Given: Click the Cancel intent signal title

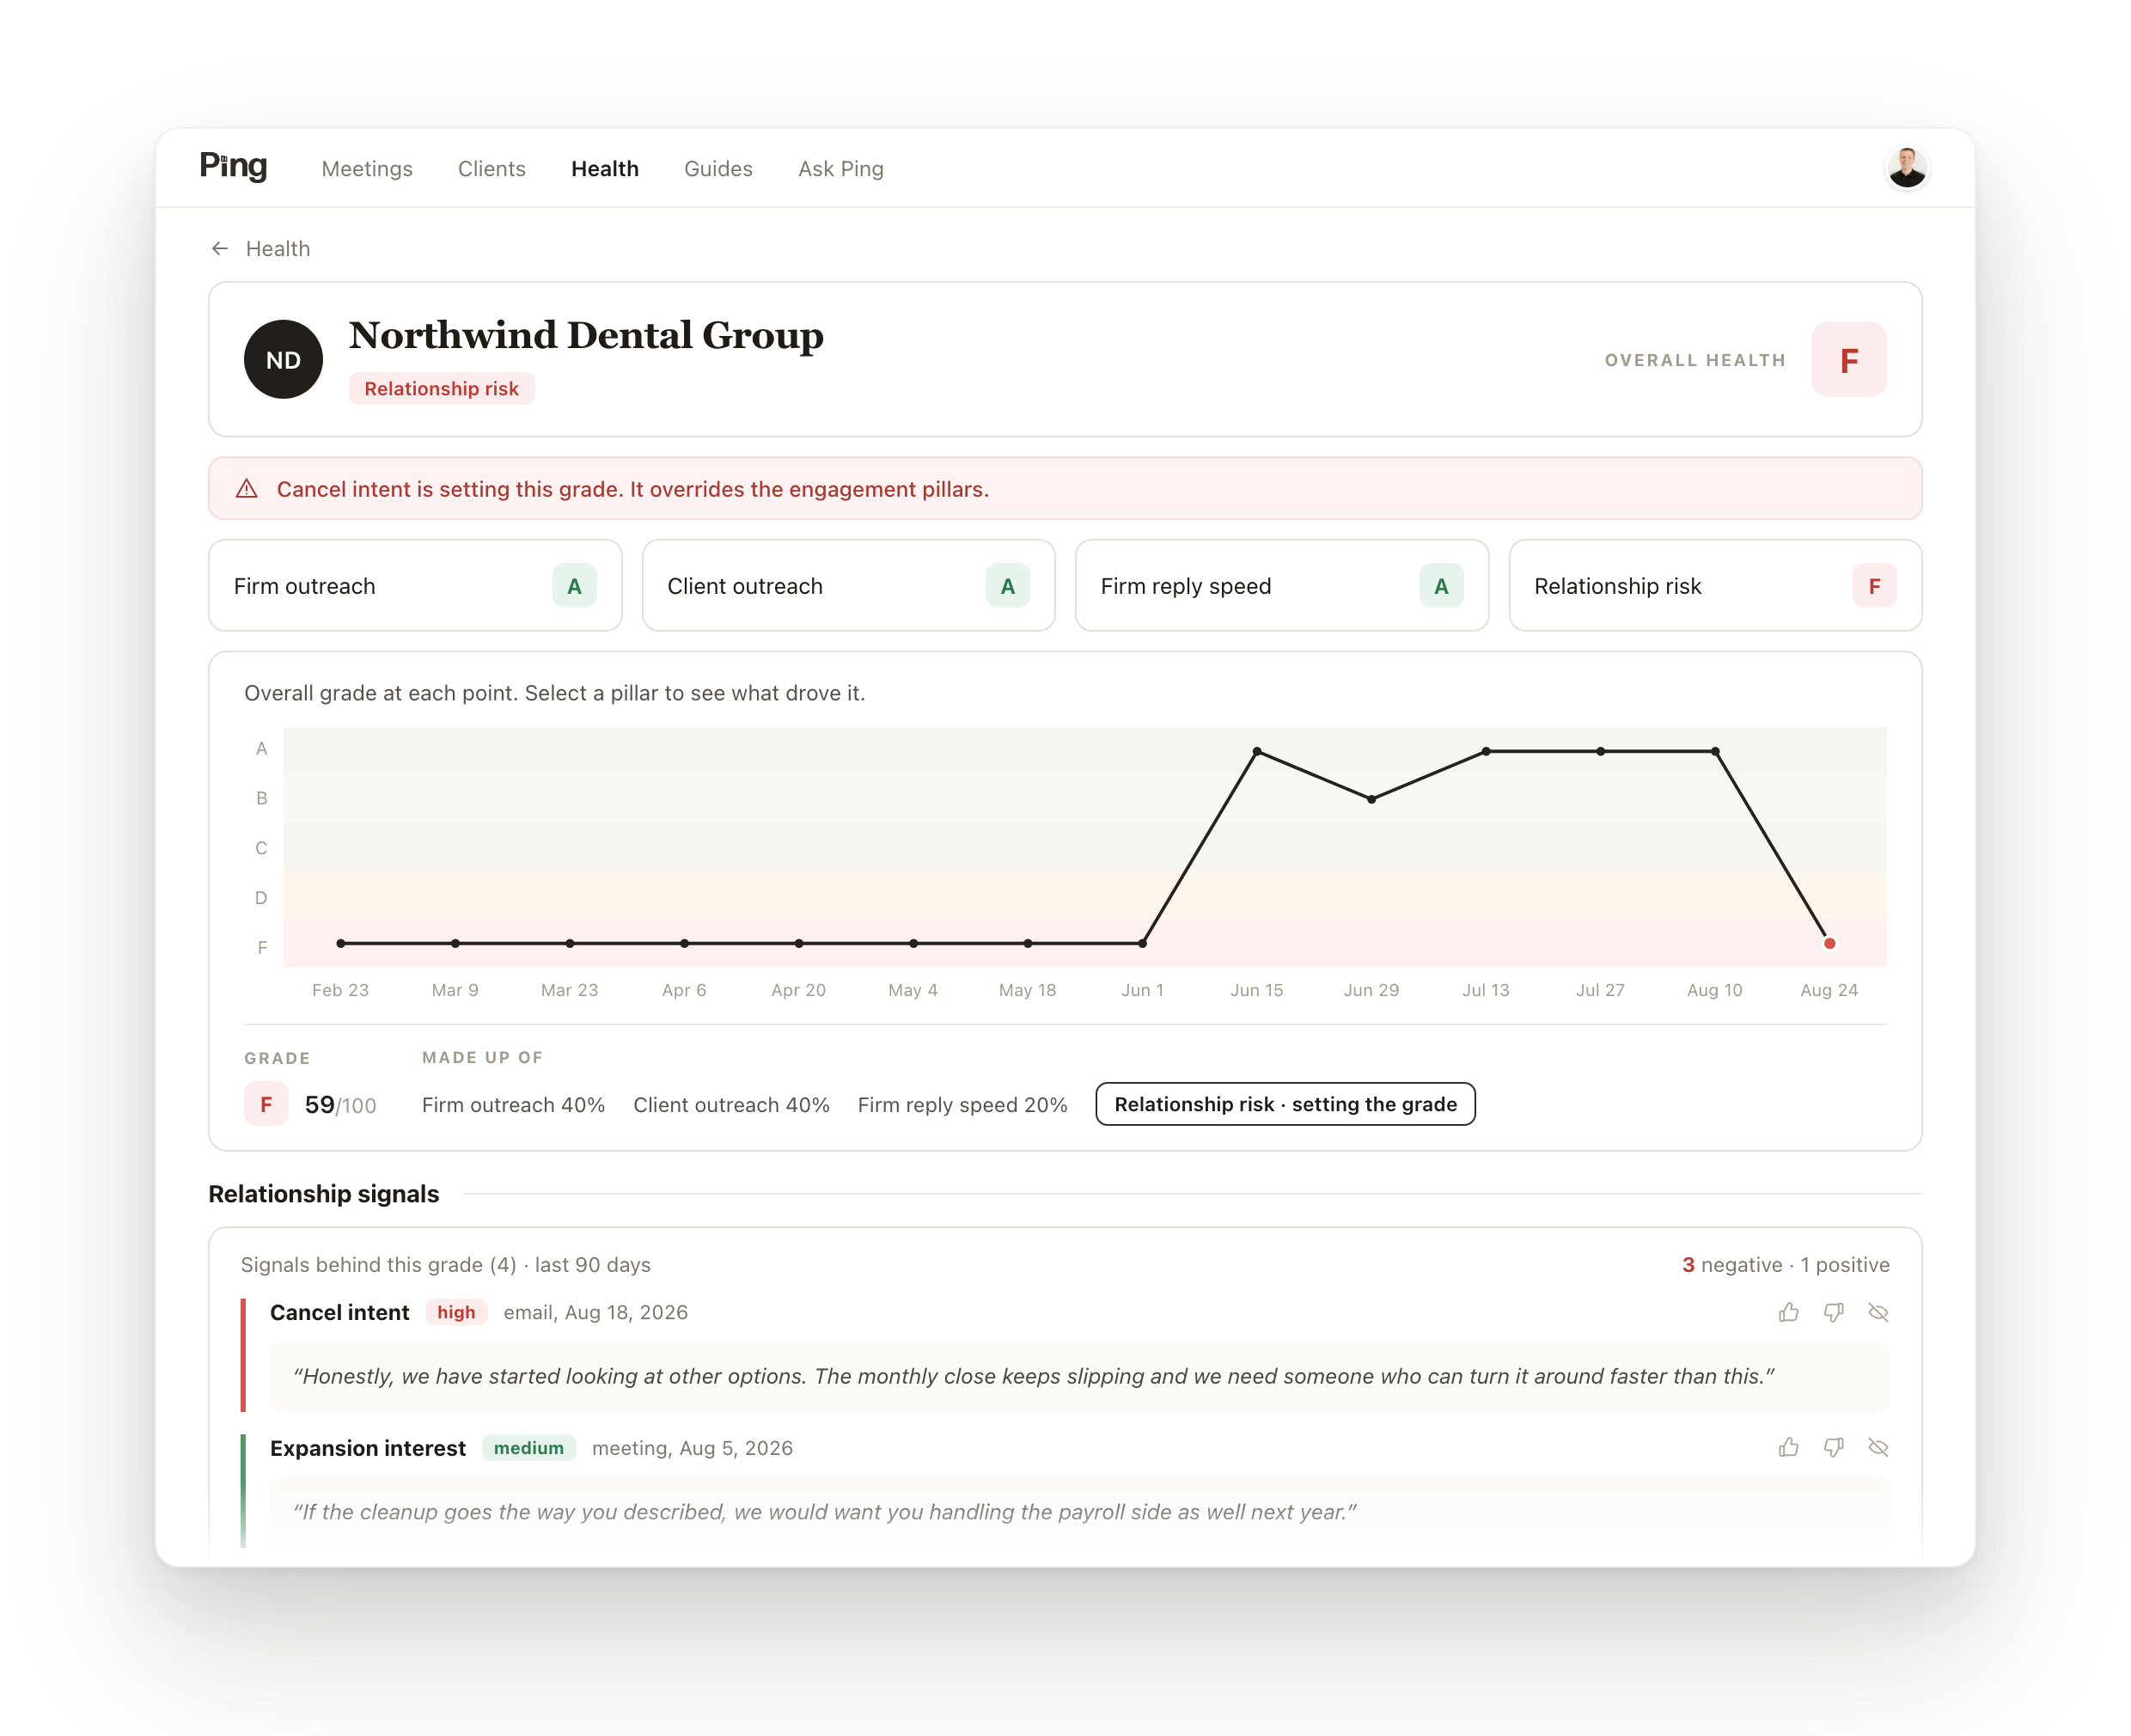Looking at the screenshot, I should tap(339, 1313).
